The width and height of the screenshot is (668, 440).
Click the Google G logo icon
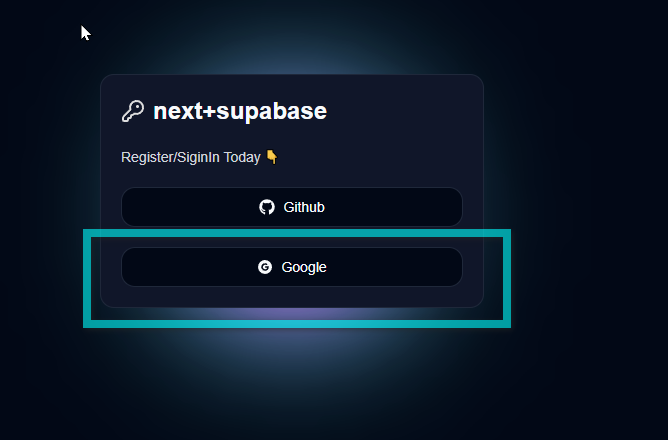(x=265, y=267)
